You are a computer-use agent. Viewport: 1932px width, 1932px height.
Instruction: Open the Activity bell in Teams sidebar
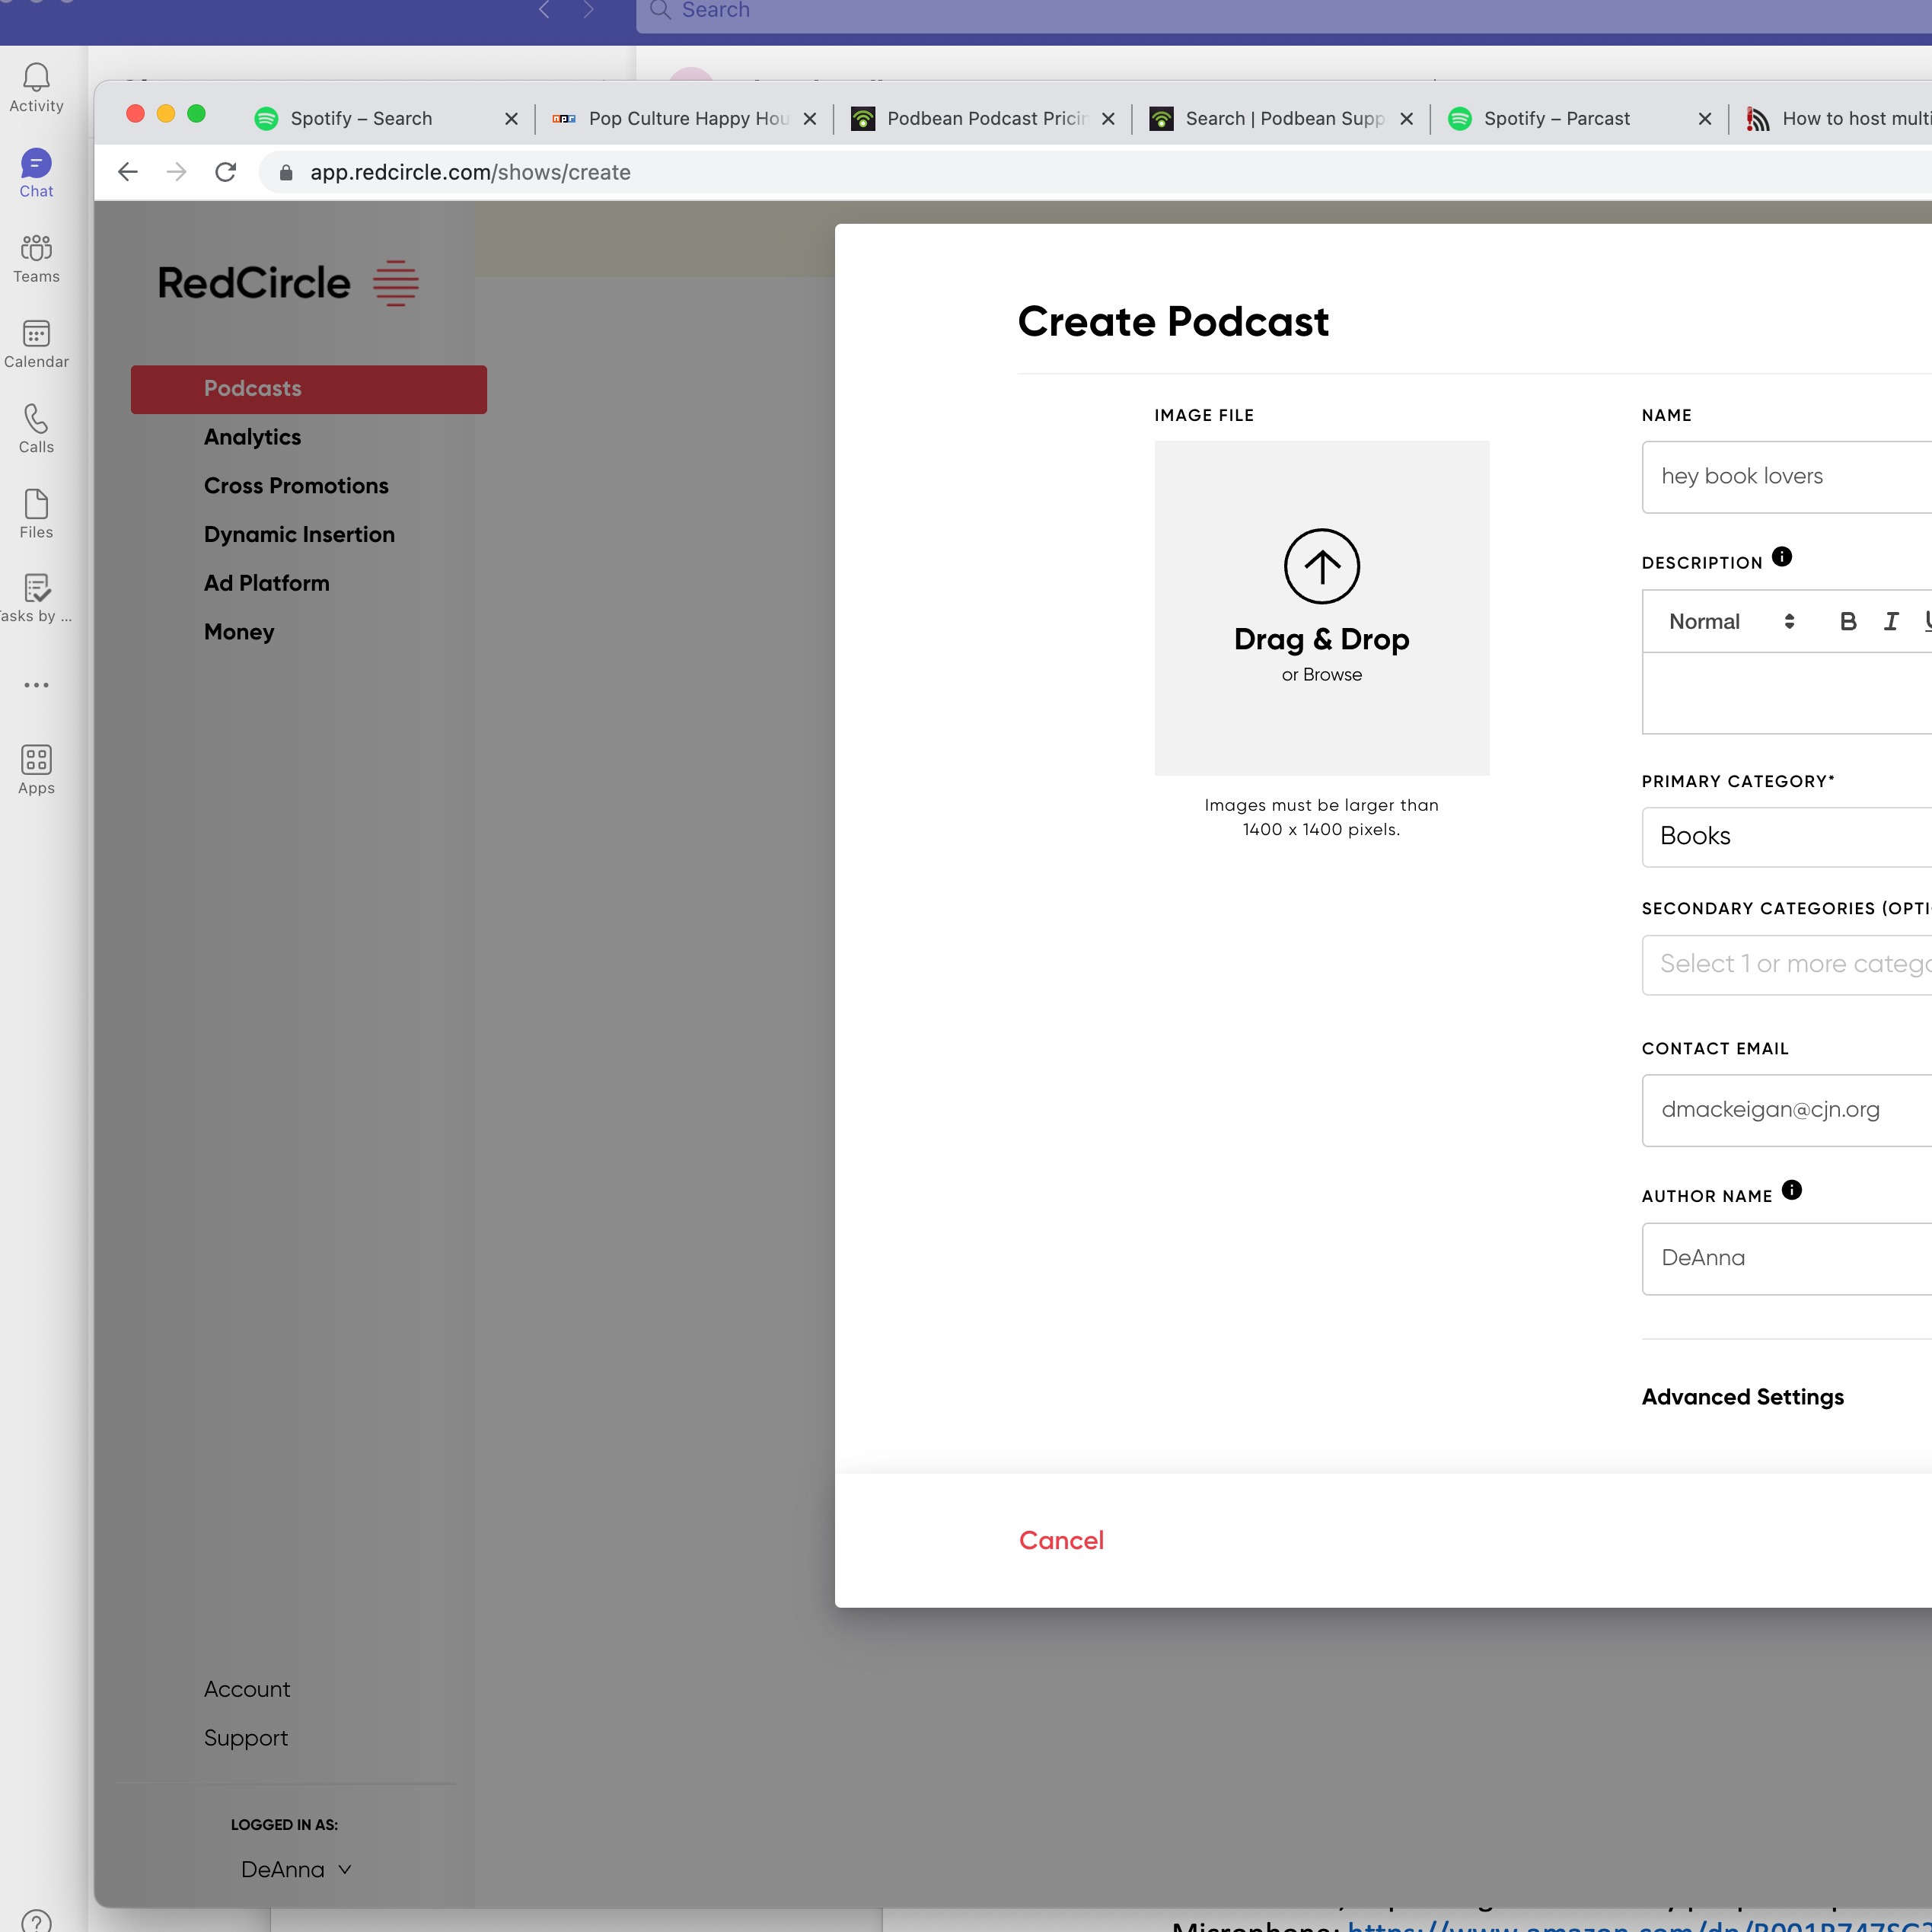click(36, 87)
